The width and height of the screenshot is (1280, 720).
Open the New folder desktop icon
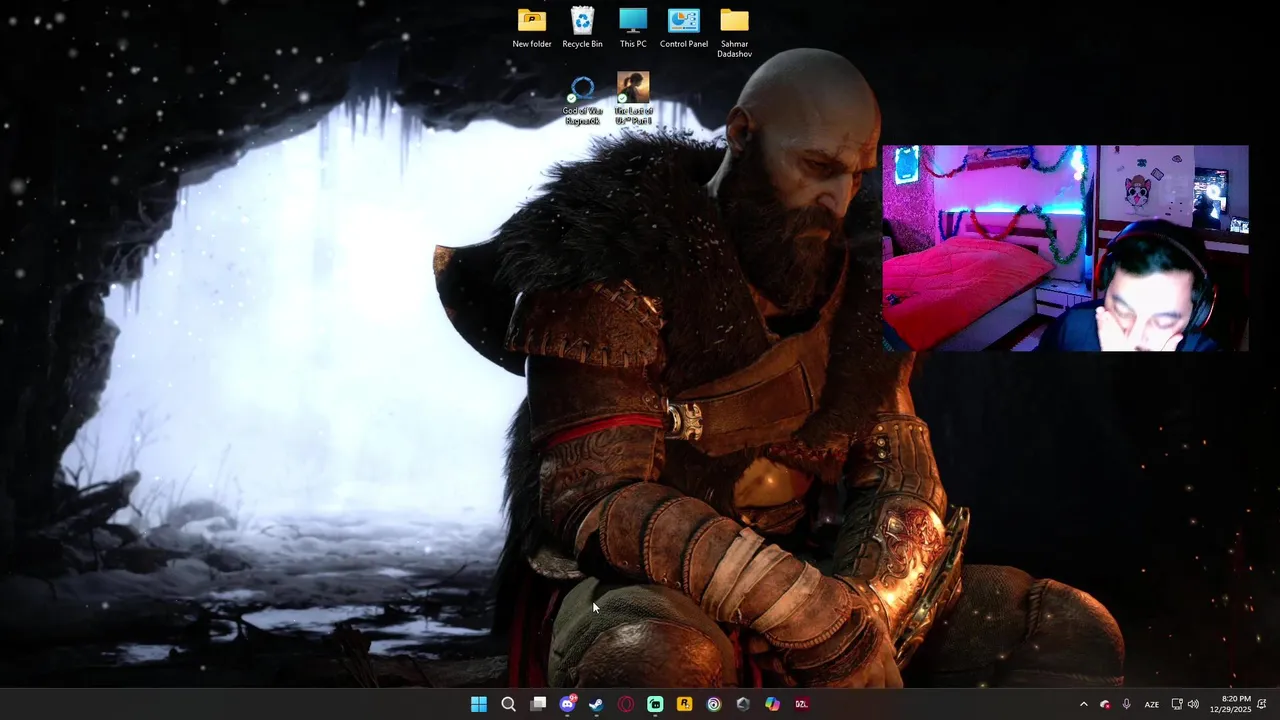point(532,28)
